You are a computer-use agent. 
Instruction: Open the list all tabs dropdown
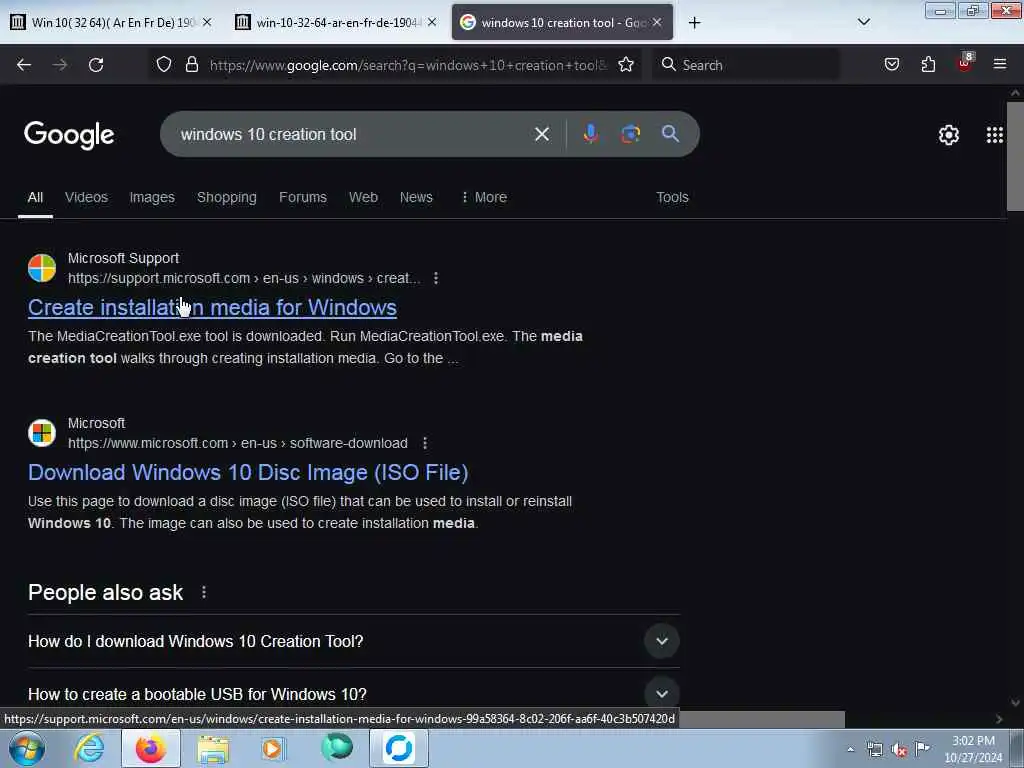coord(863,22)
